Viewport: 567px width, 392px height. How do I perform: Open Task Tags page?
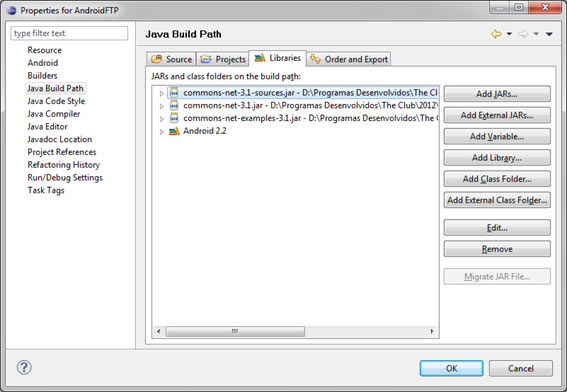click(x=46, y=190)
